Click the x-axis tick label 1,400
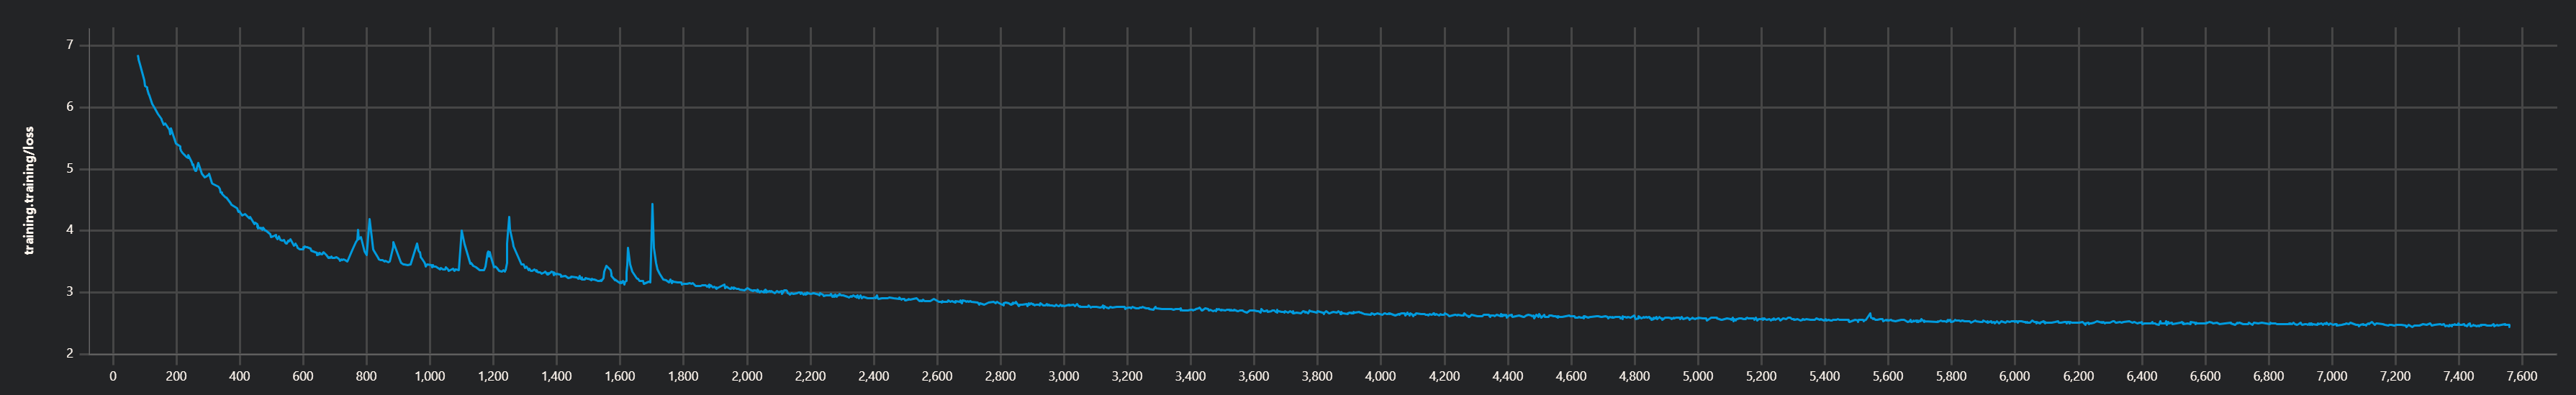The image size is (2576, 395). click(x=557, y=377)
